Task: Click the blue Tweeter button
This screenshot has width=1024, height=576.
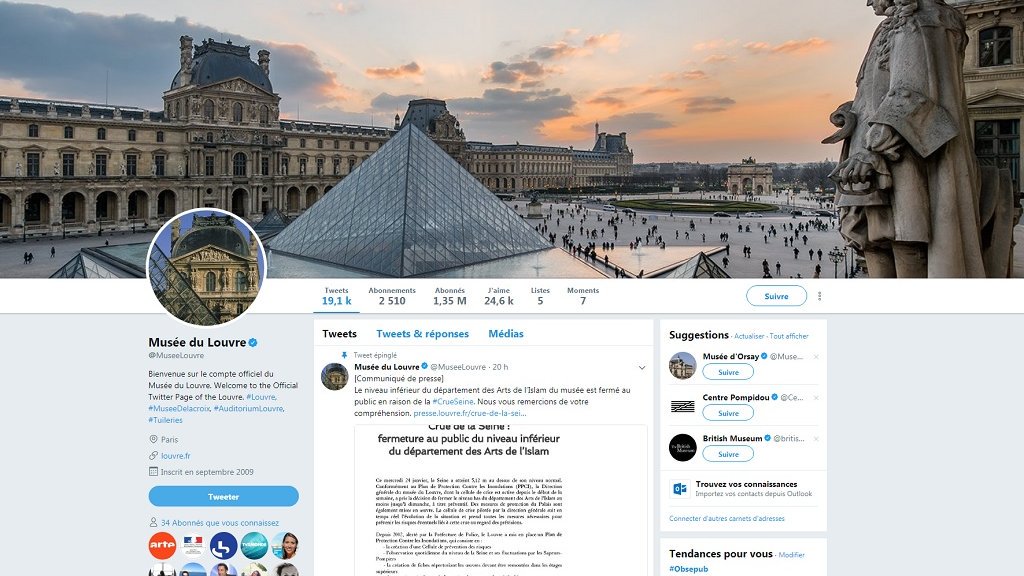Action: coord(223,496)
